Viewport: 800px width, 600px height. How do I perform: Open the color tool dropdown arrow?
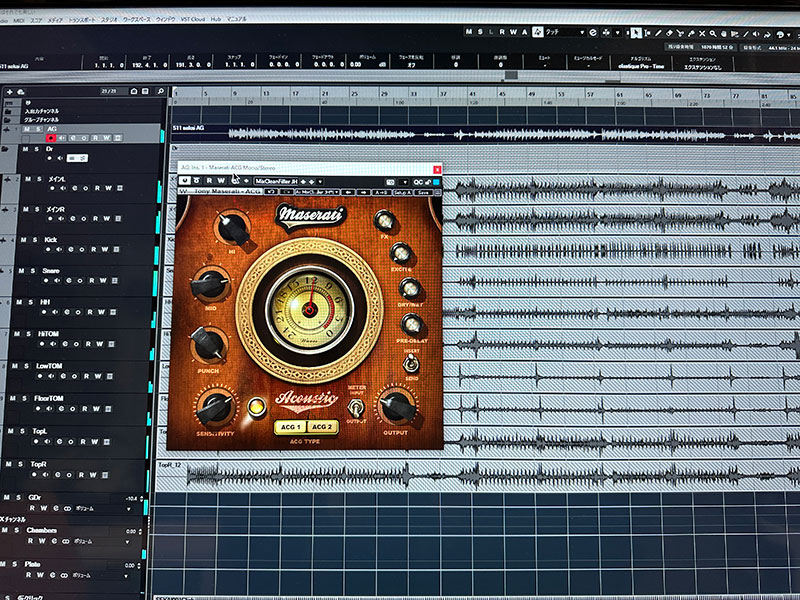[789, 35]
